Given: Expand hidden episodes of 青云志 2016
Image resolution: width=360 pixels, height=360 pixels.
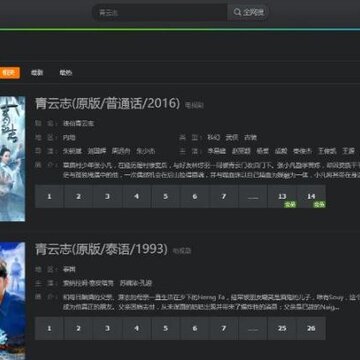Looking at the screenshot, I should (253, 196).
